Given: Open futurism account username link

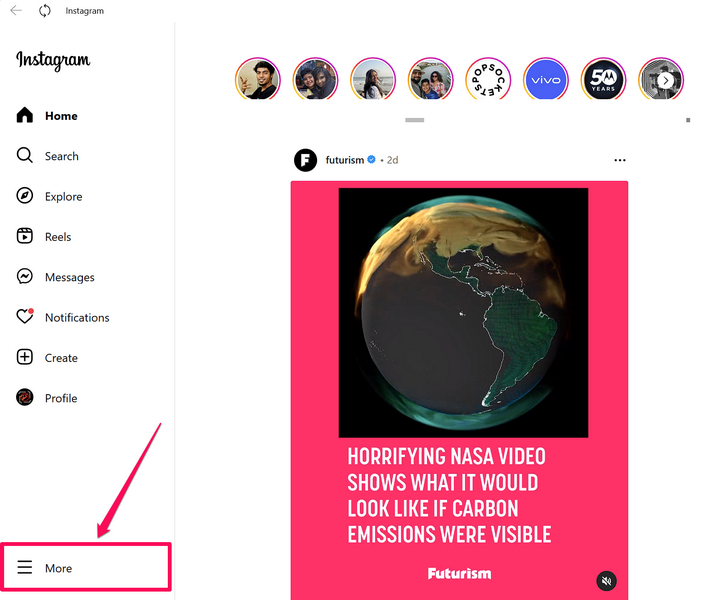Looking at the screenshot, I should pyautogui.click(x=345, y=160).
